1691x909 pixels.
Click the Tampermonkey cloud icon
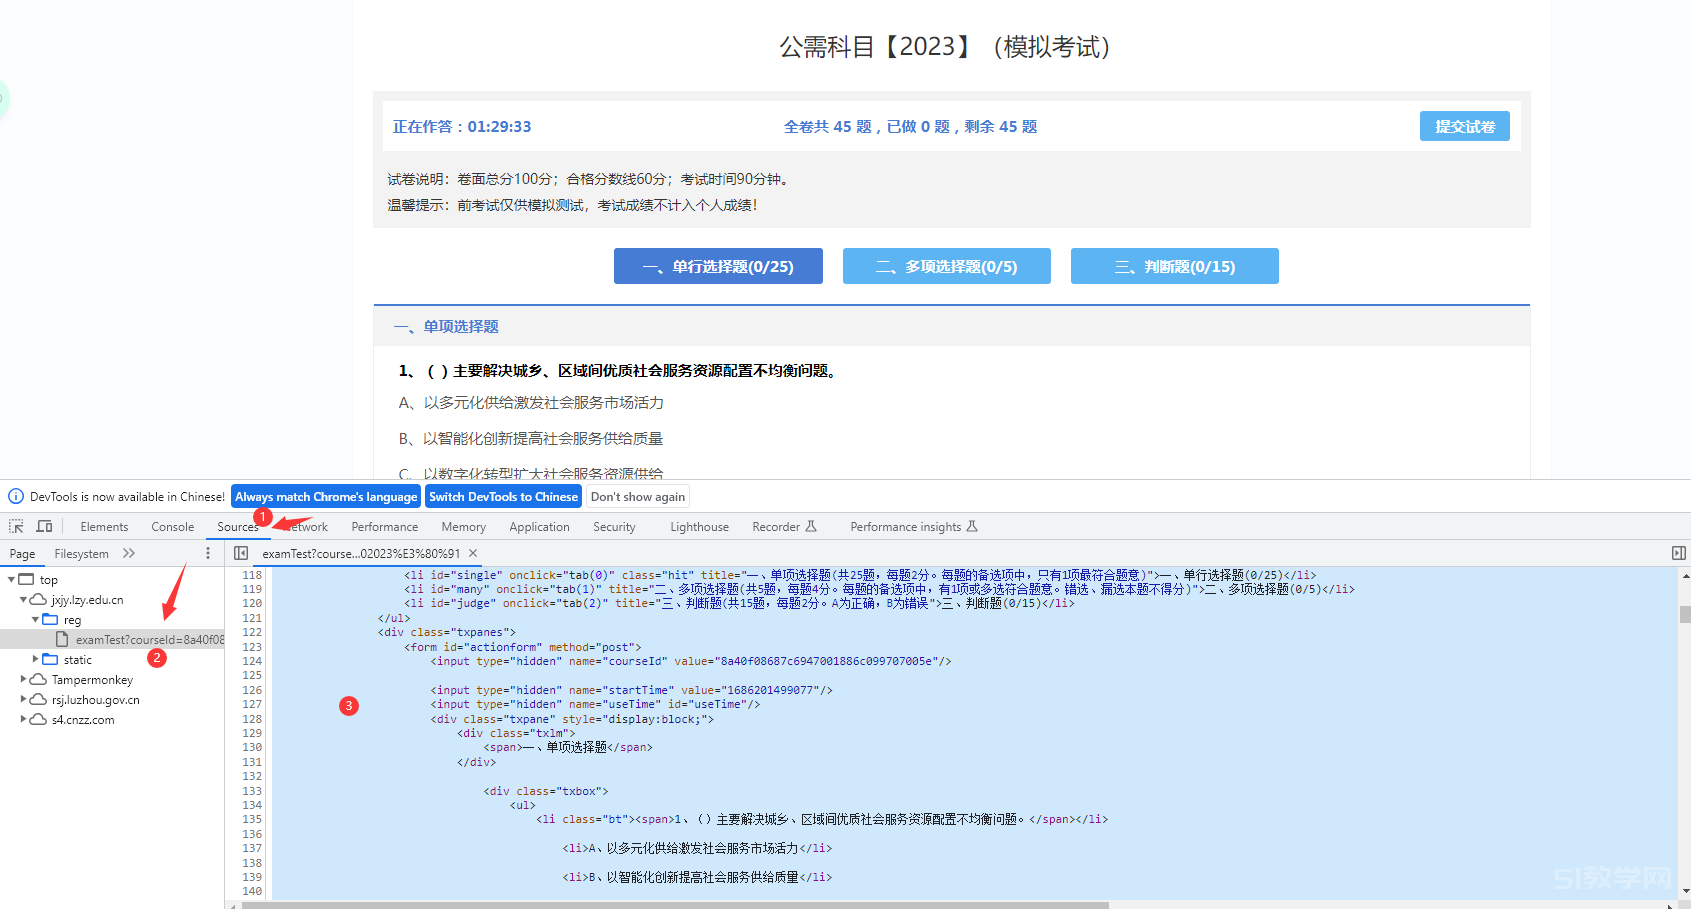coord(38,679)
